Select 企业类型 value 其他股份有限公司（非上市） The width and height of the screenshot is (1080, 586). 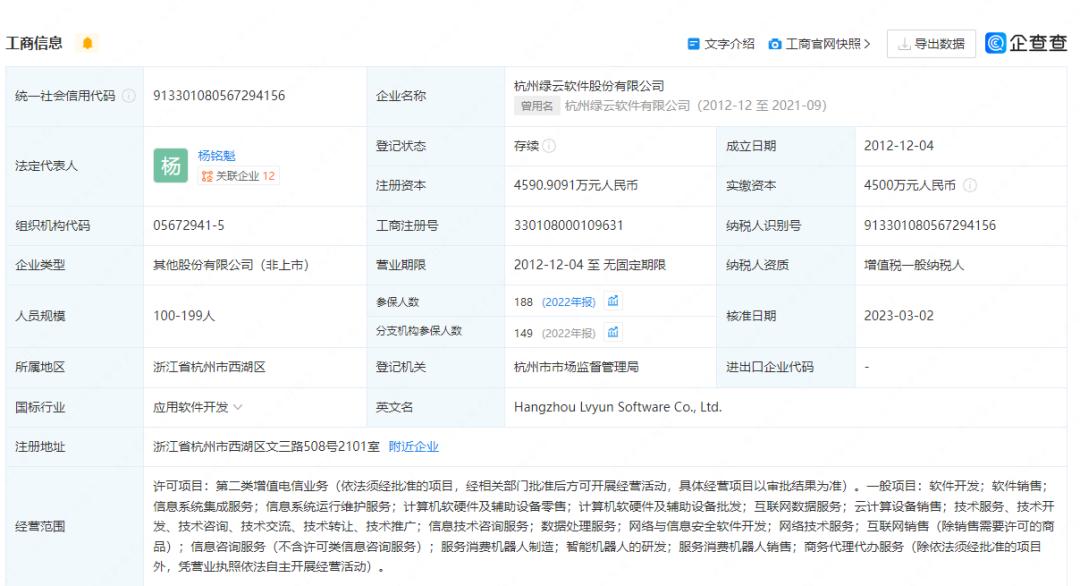(231, 265)
